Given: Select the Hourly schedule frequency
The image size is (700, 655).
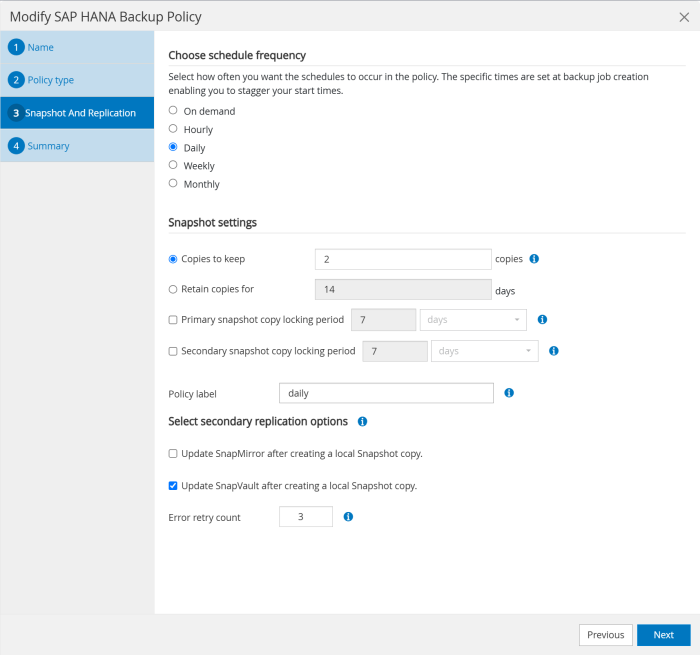Looking at the screenshot, I should click(173, 129).
